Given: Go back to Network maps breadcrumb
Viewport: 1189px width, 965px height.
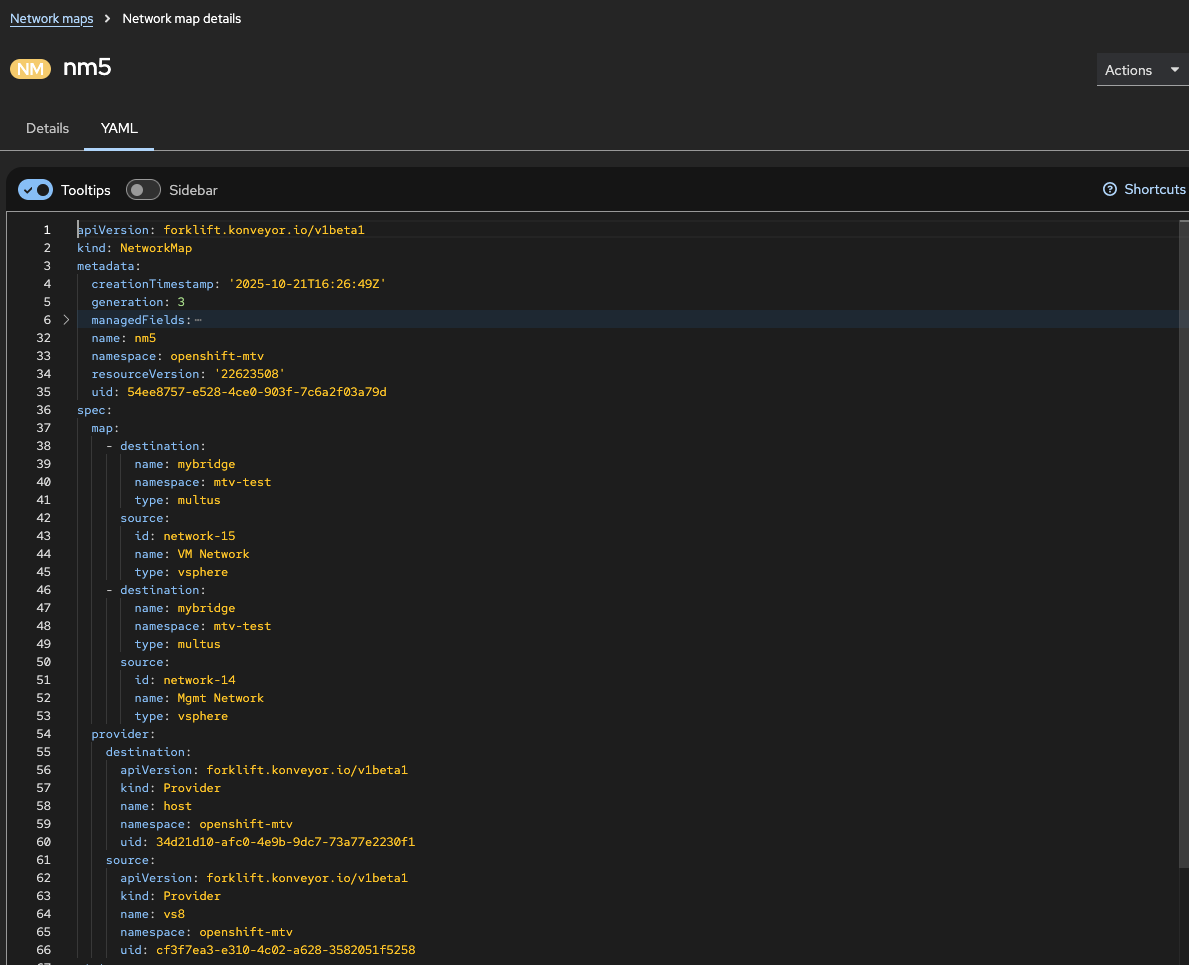Looking at the screenshot, I should click(x=51, y=19).
